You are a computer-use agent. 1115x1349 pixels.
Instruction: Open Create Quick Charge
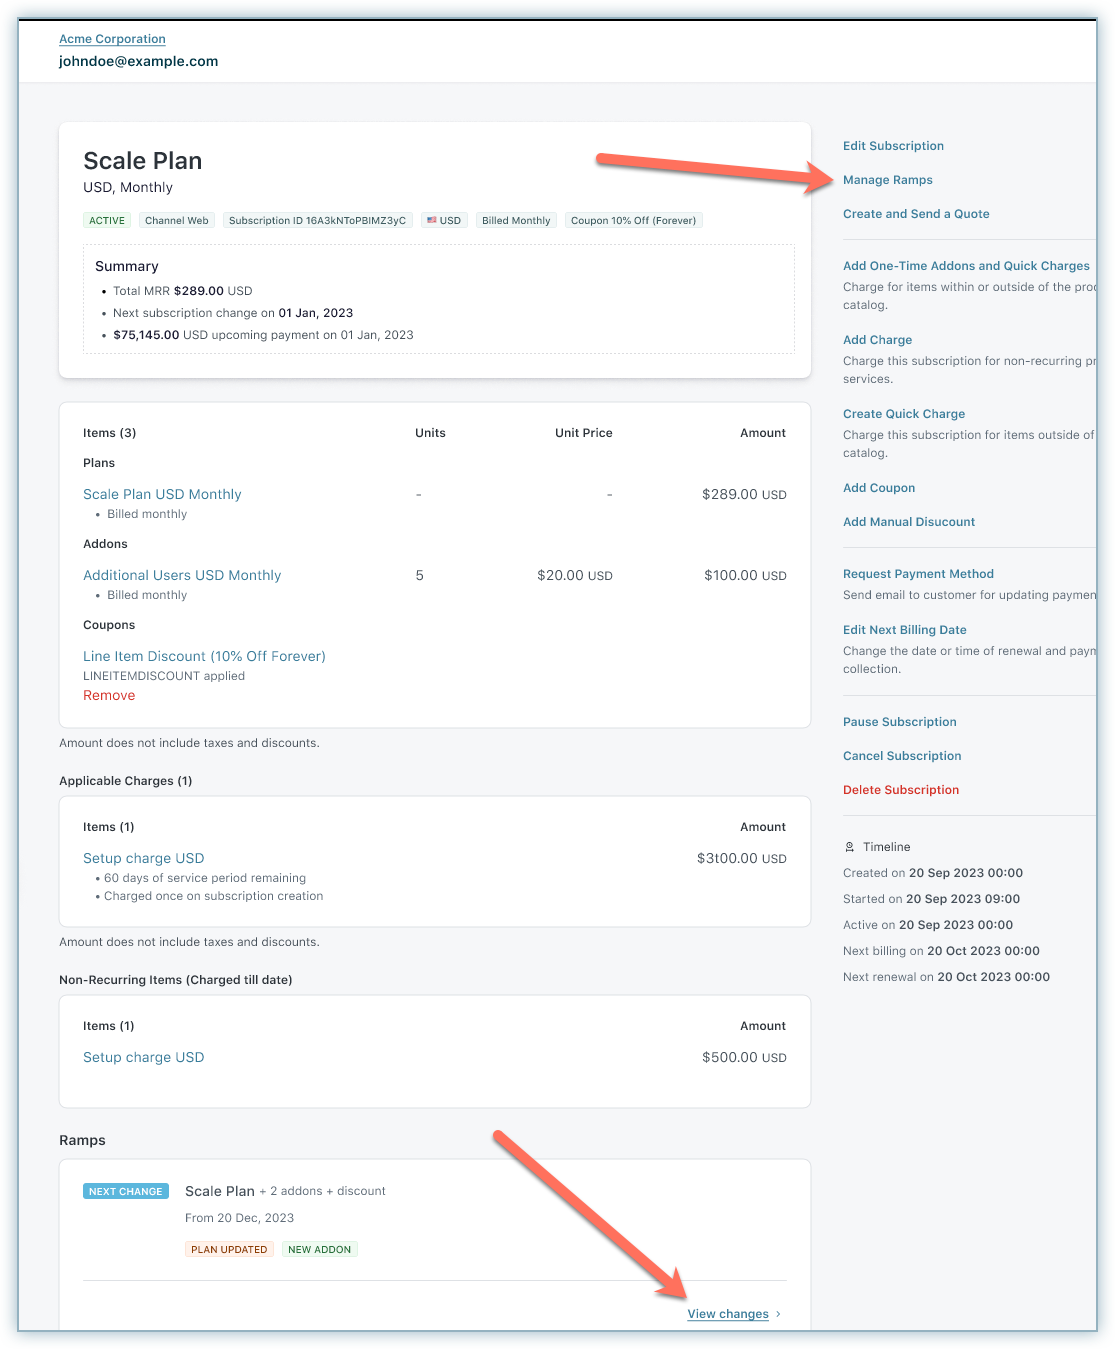pyautogui.click(x=903, y=414)
